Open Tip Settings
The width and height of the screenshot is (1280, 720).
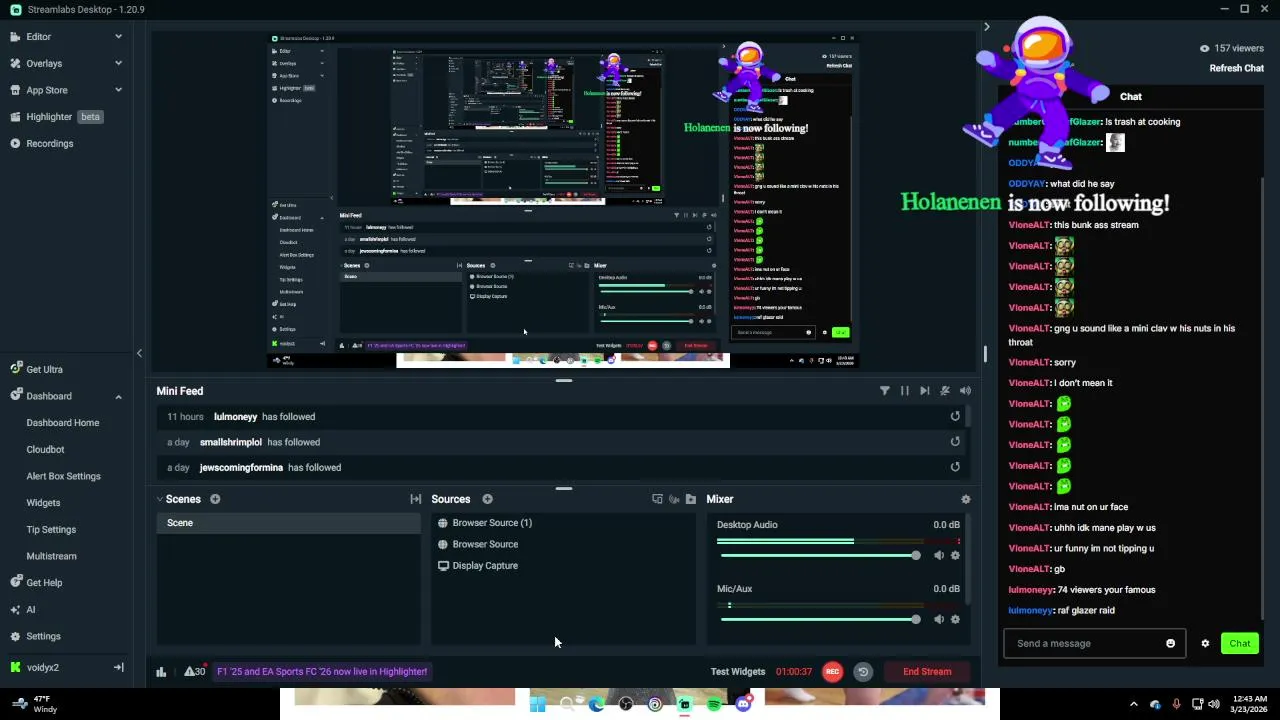[x=51, y=529]
